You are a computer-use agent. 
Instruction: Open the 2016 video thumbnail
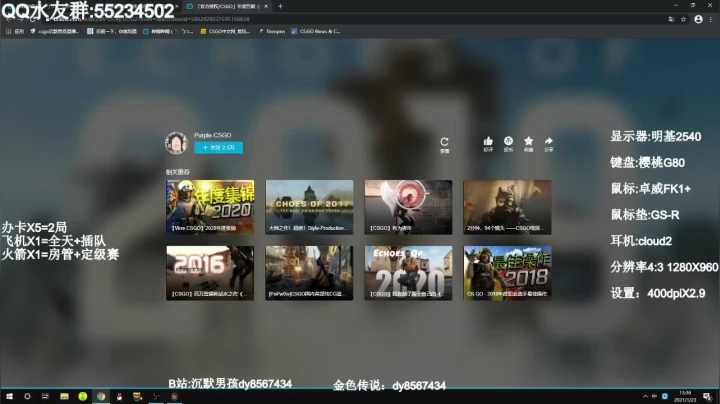point(210,273)
